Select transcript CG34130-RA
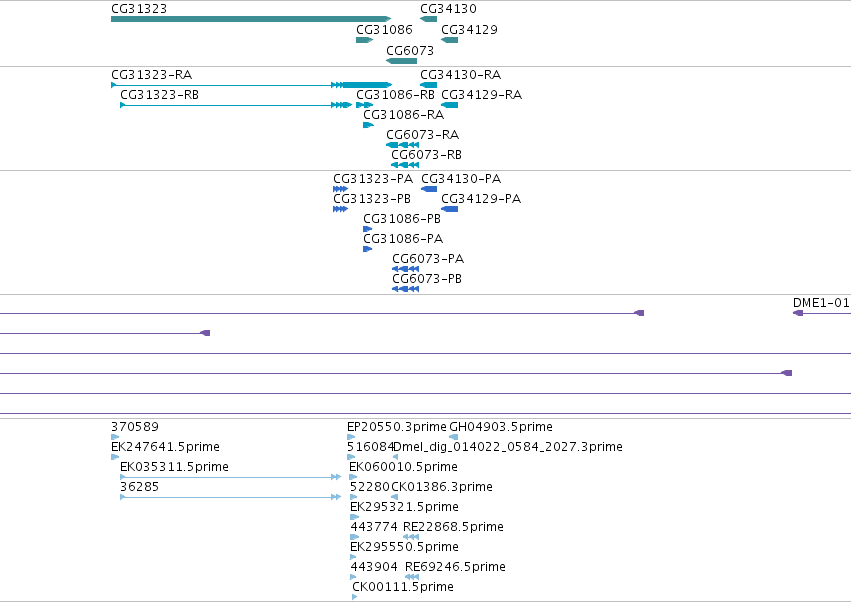Viewport: 851px width, 602px height. pos(428,85)
